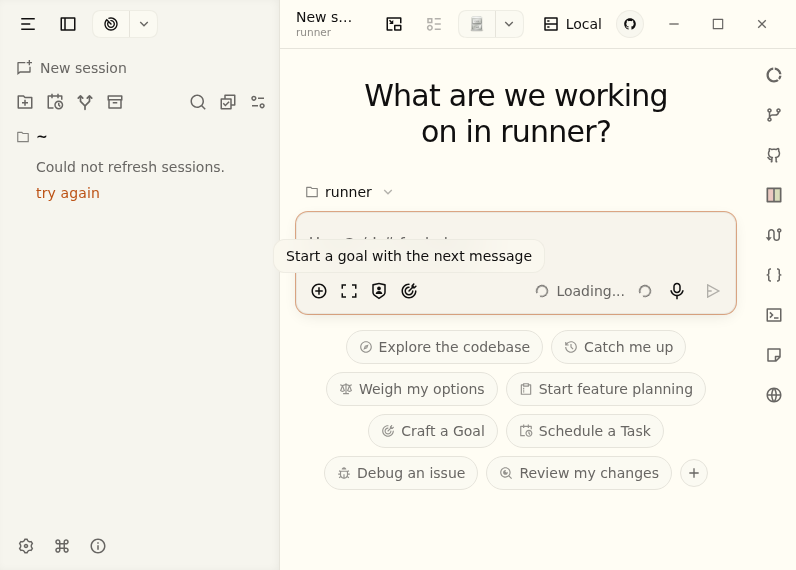Image resolution: width=796 pixels, height=570 pixels.
Task: Open the usage ring icon in right rail
Action: 774,75
